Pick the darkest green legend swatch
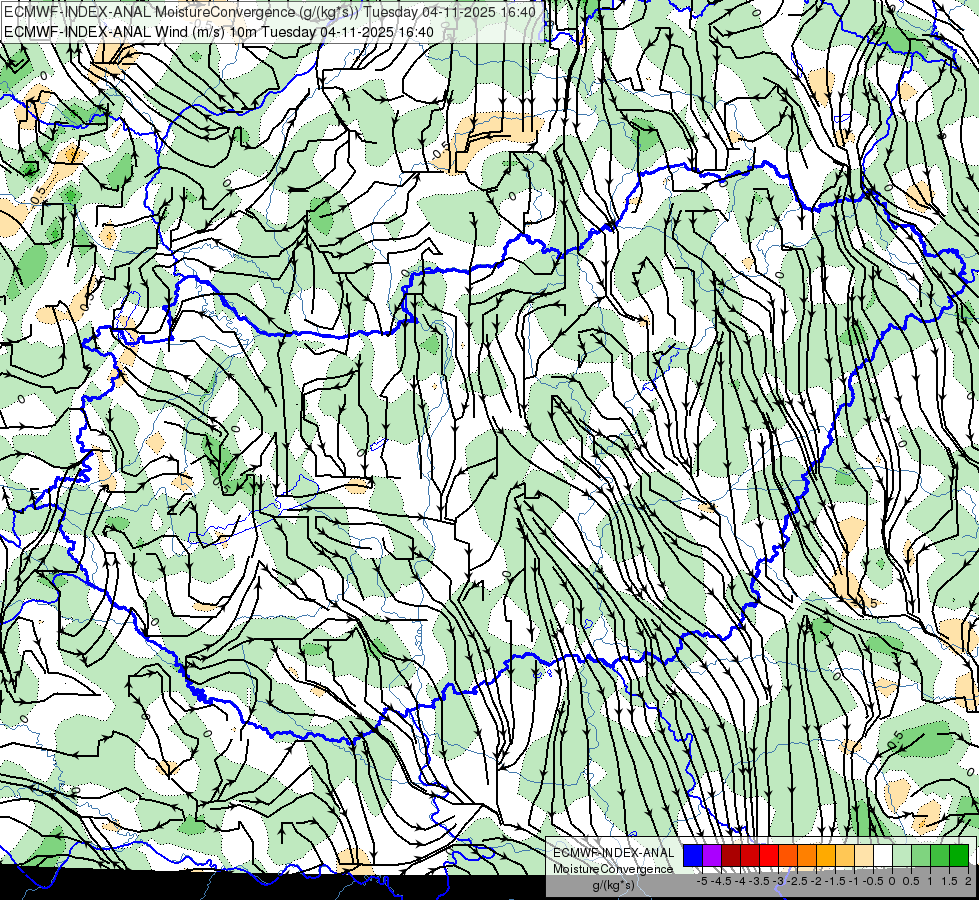The height and width of the screenshot is (900, 979). 959,855
